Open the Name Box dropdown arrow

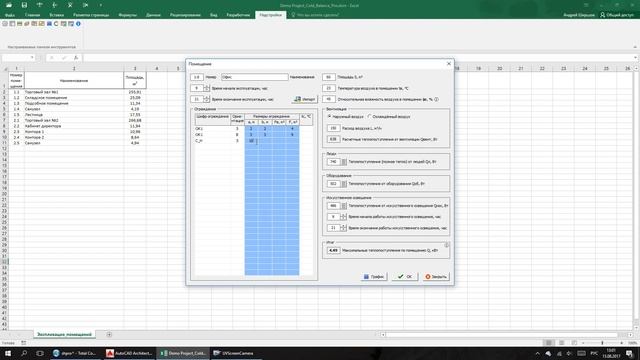click(x=32, y=58)
